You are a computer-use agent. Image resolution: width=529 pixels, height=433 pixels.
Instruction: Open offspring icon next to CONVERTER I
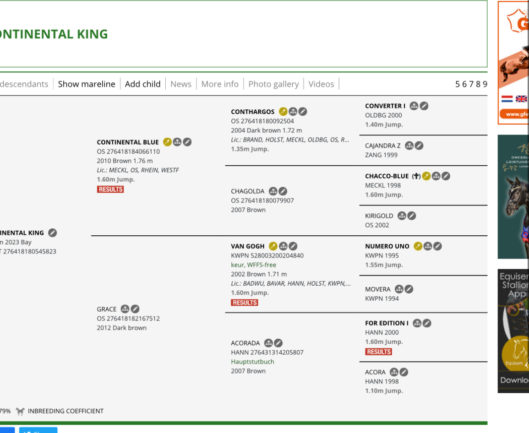(x=414, y=106)
